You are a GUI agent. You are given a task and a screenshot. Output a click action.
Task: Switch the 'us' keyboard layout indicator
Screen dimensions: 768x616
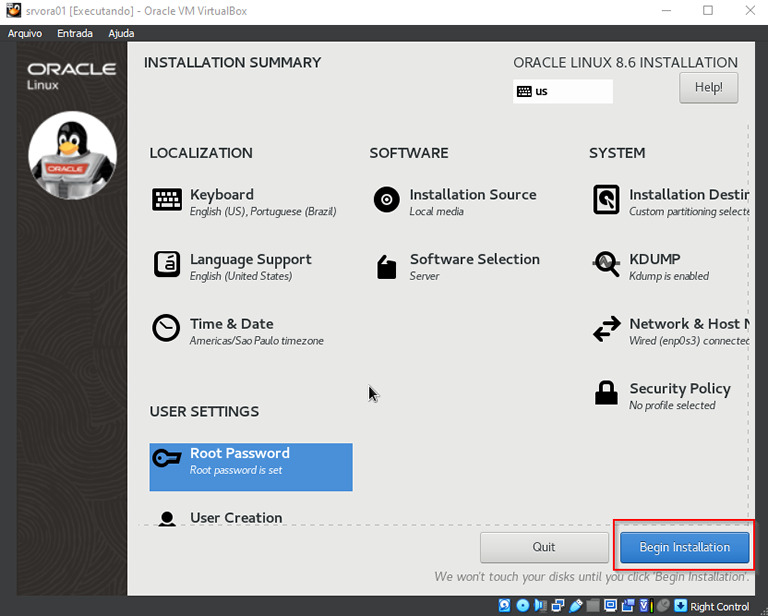563,92
